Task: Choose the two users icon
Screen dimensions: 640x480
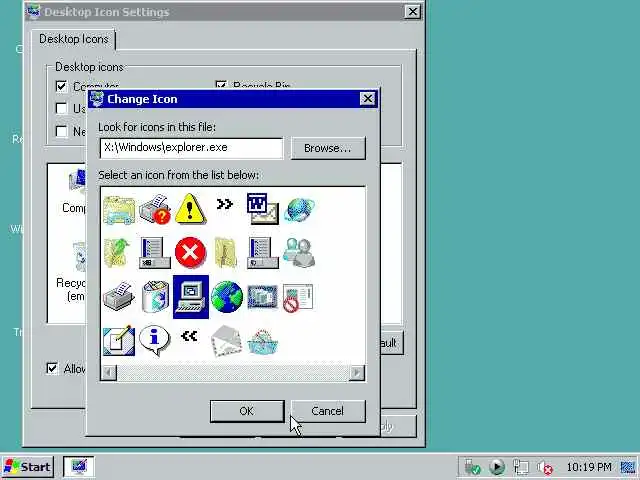Action: [x=299, y=253]
